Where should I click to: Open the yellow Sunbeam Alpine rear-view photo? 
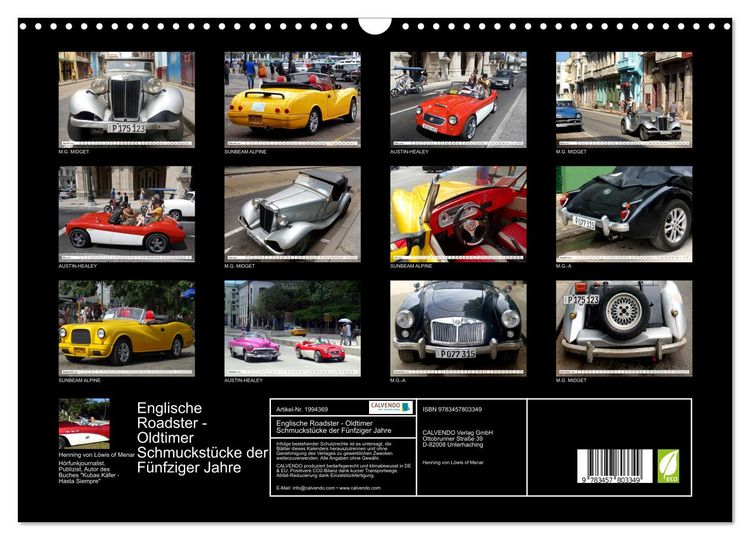293,99
